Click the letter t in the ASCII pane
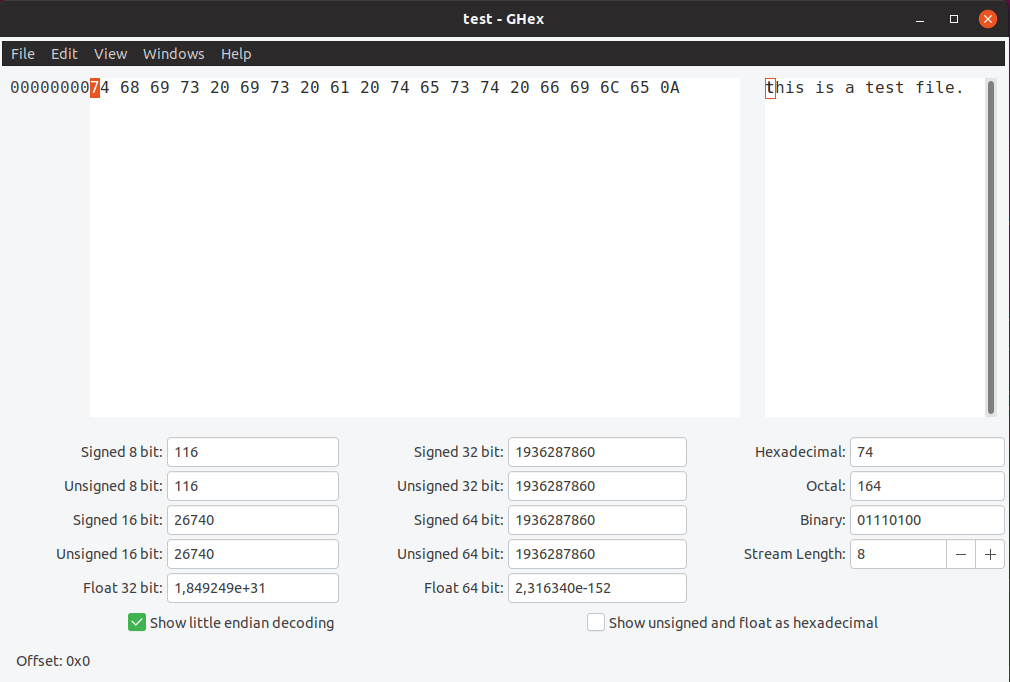 point(770,88)
